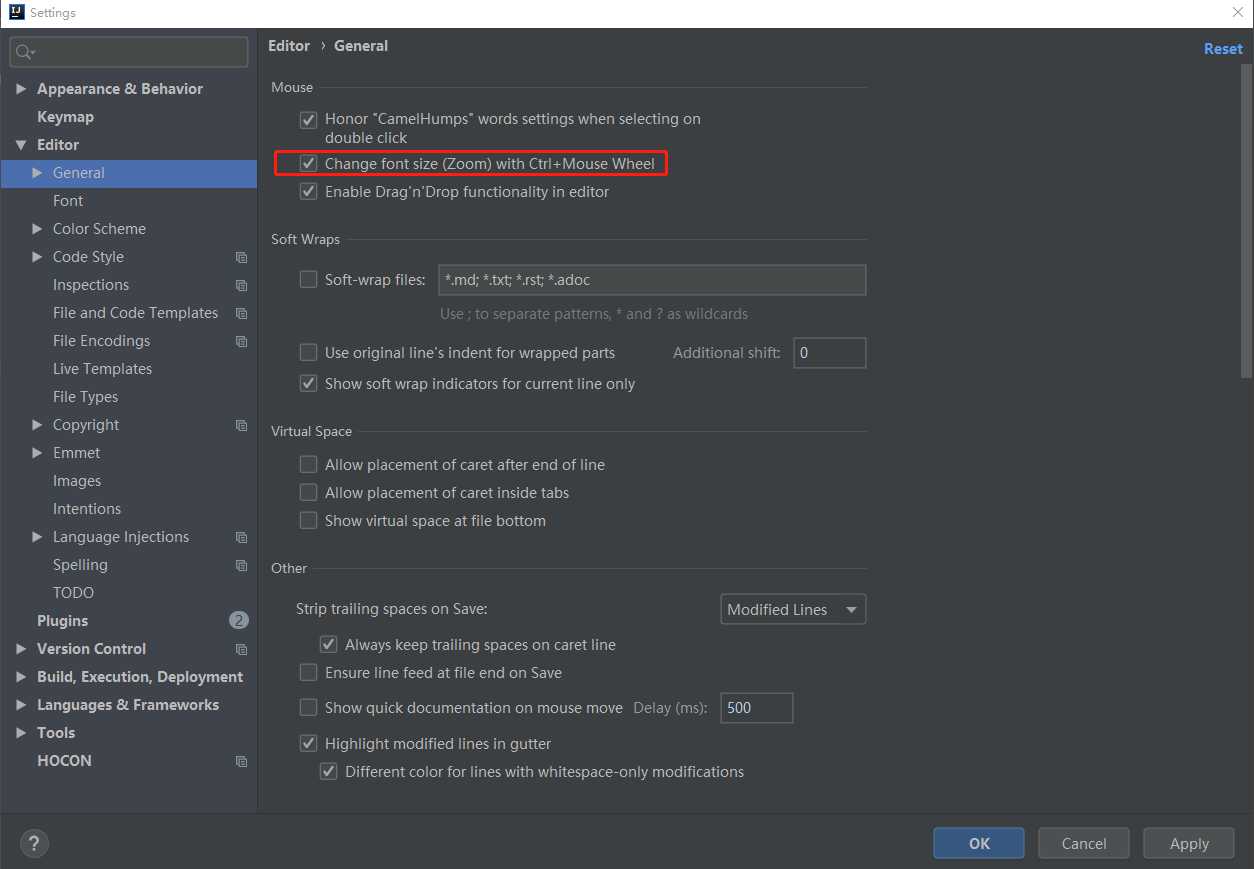Viewport: 1254px width, 869px height.
Task: Expand Version Control tree node
Action: pyautogui.click(x=21, y=649)
